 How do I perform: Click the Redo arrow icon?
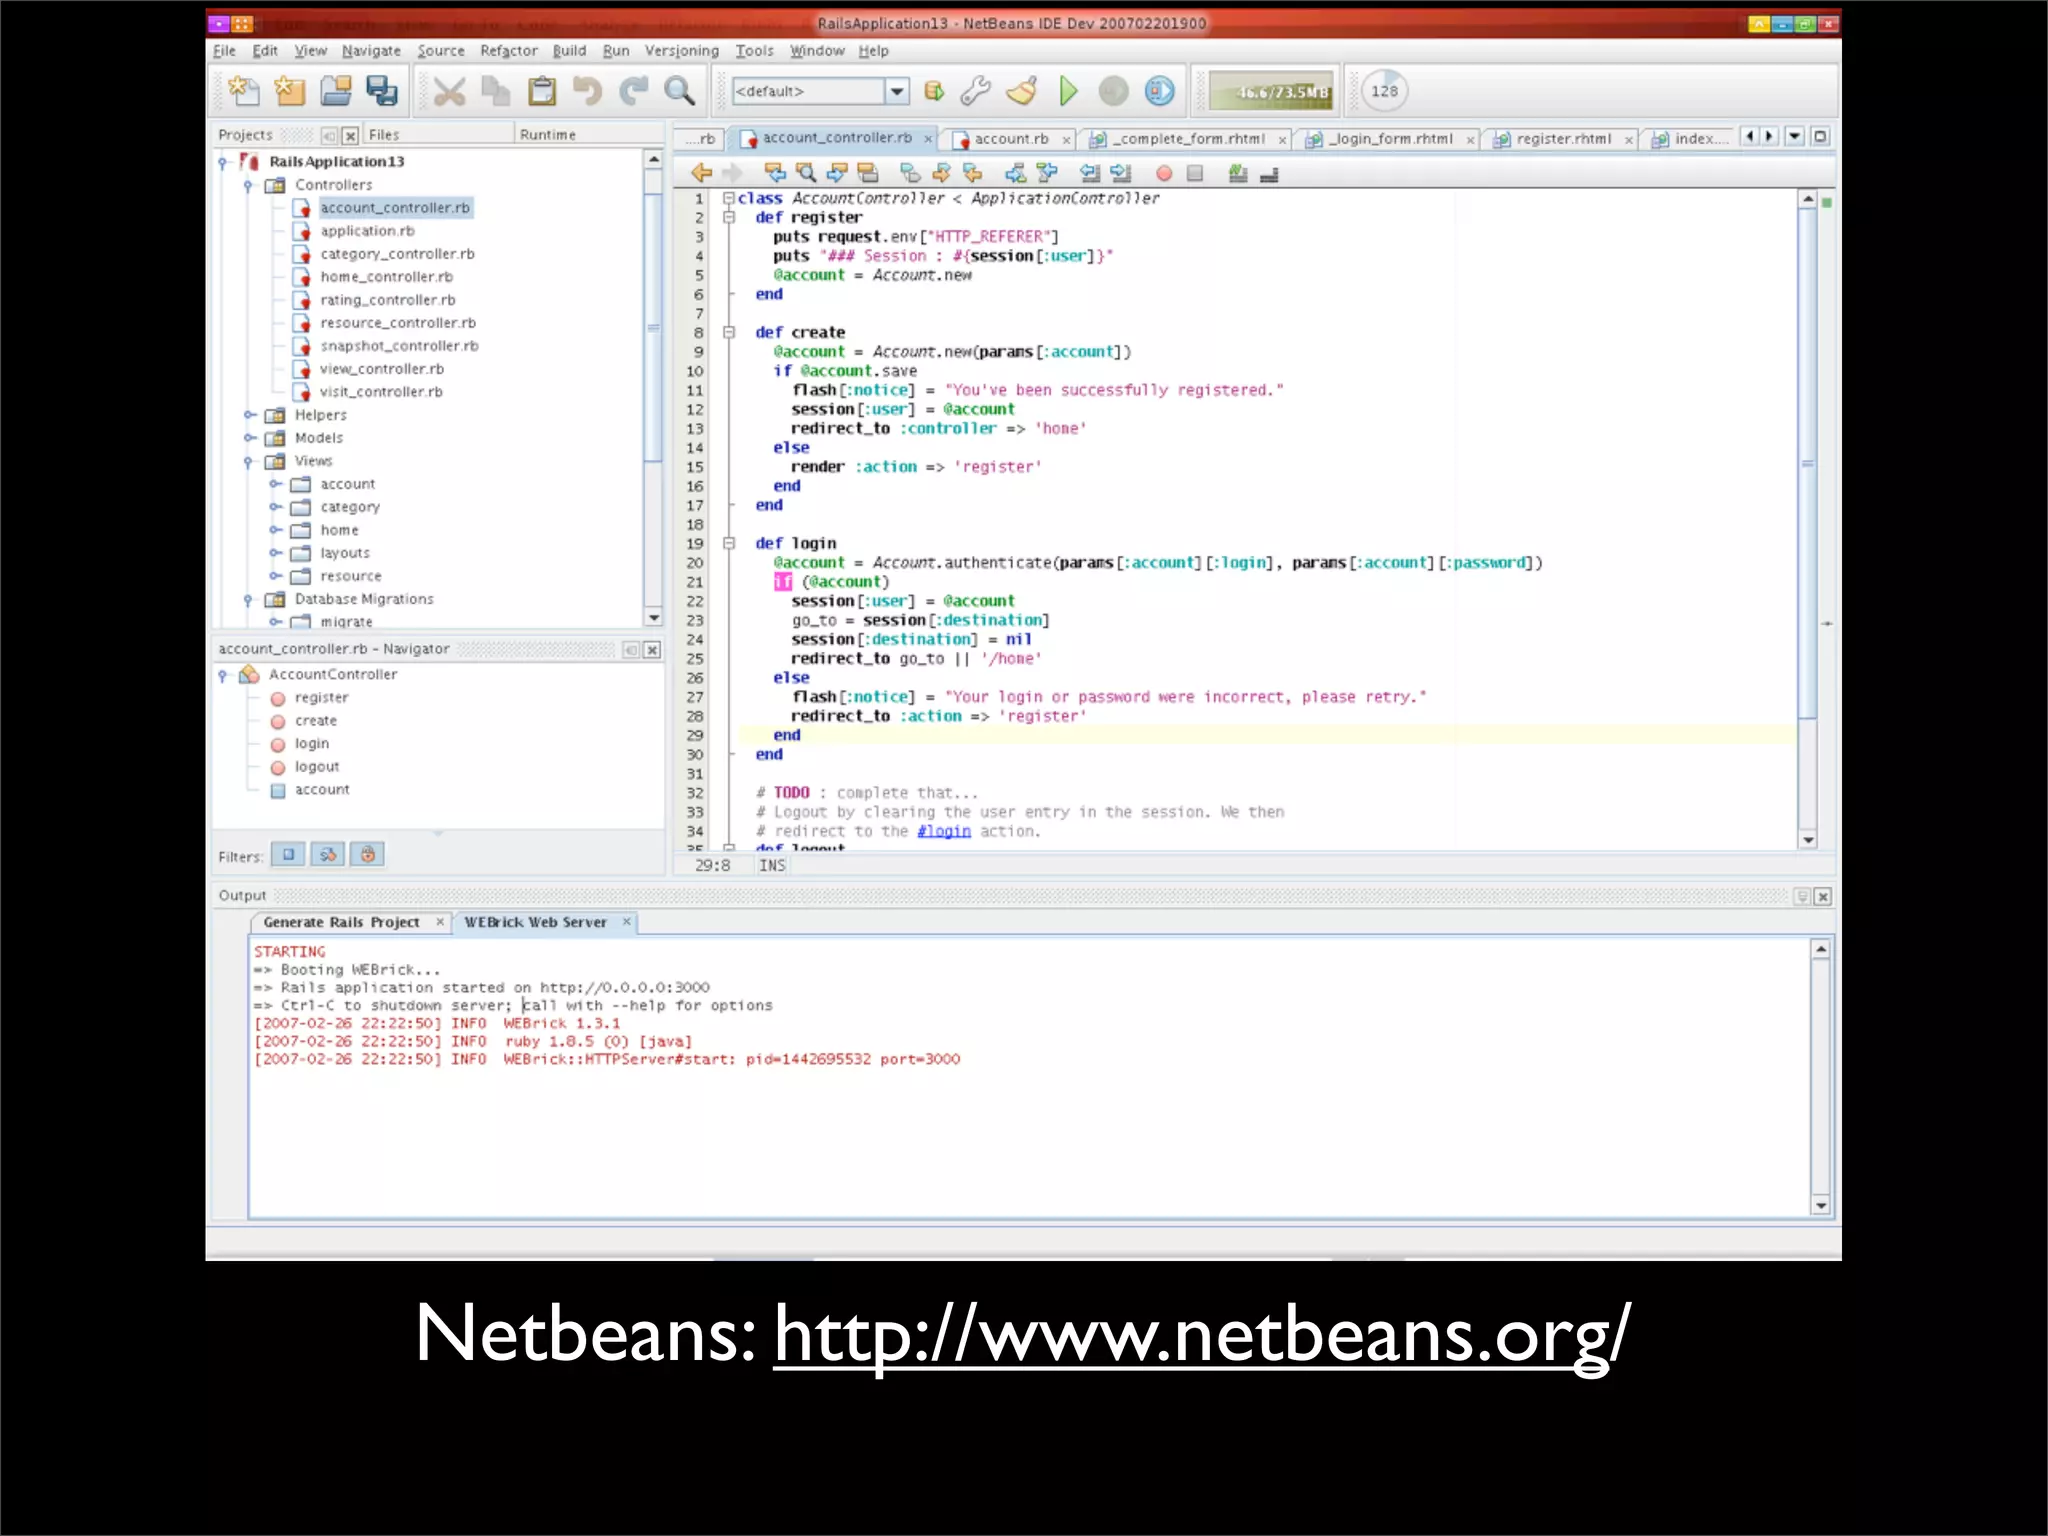click(634, 92)
